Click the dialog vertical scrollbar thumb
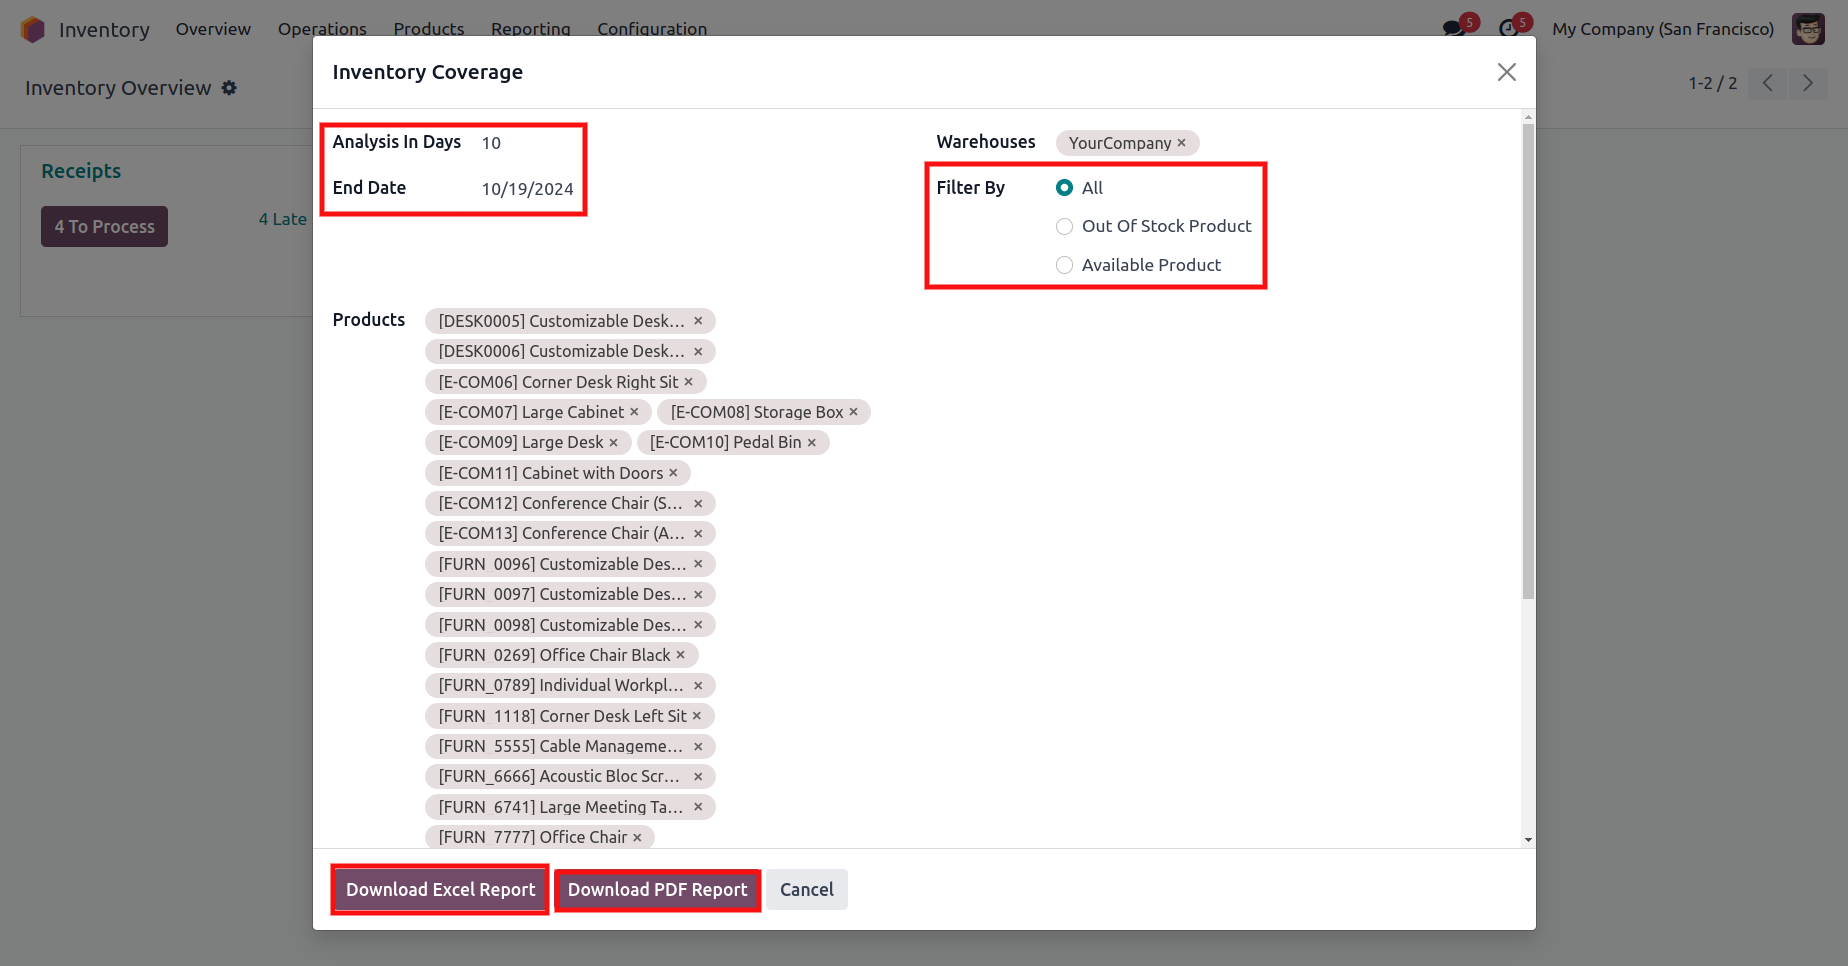The height and width of the screenshot is (966, 1848). point(1528,361)
